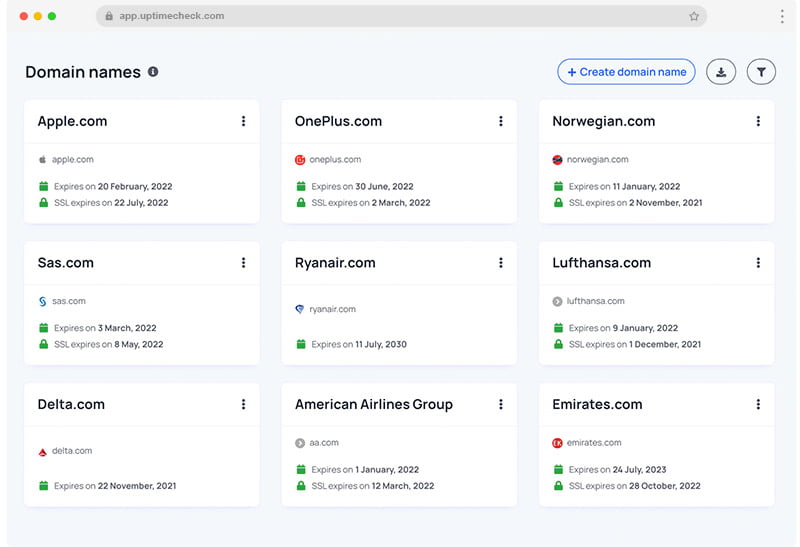Open the three-dot menu on Delta.com card
800x547 pixels.
[243, 404]
